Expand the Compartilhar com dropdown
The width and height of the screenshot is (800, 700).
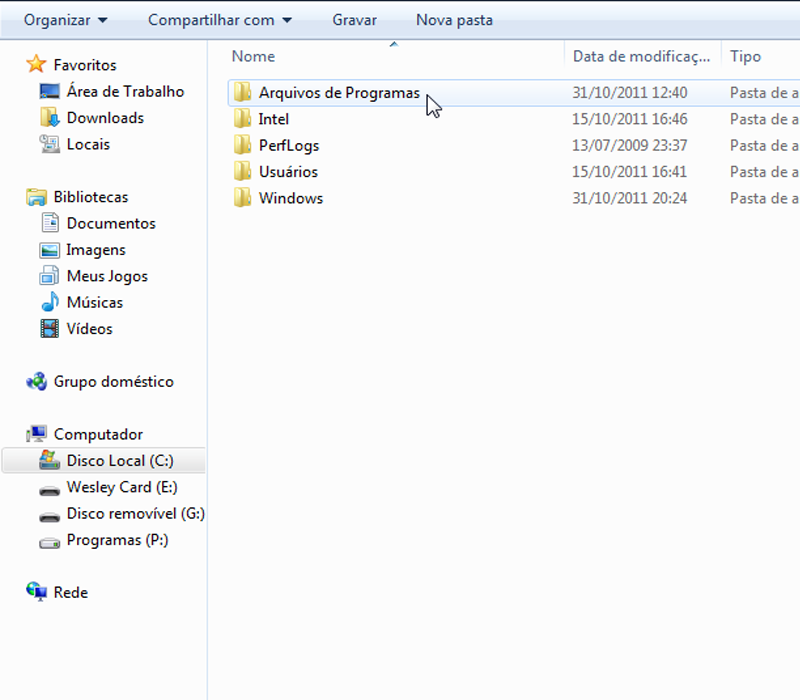[x=219, y=20]
